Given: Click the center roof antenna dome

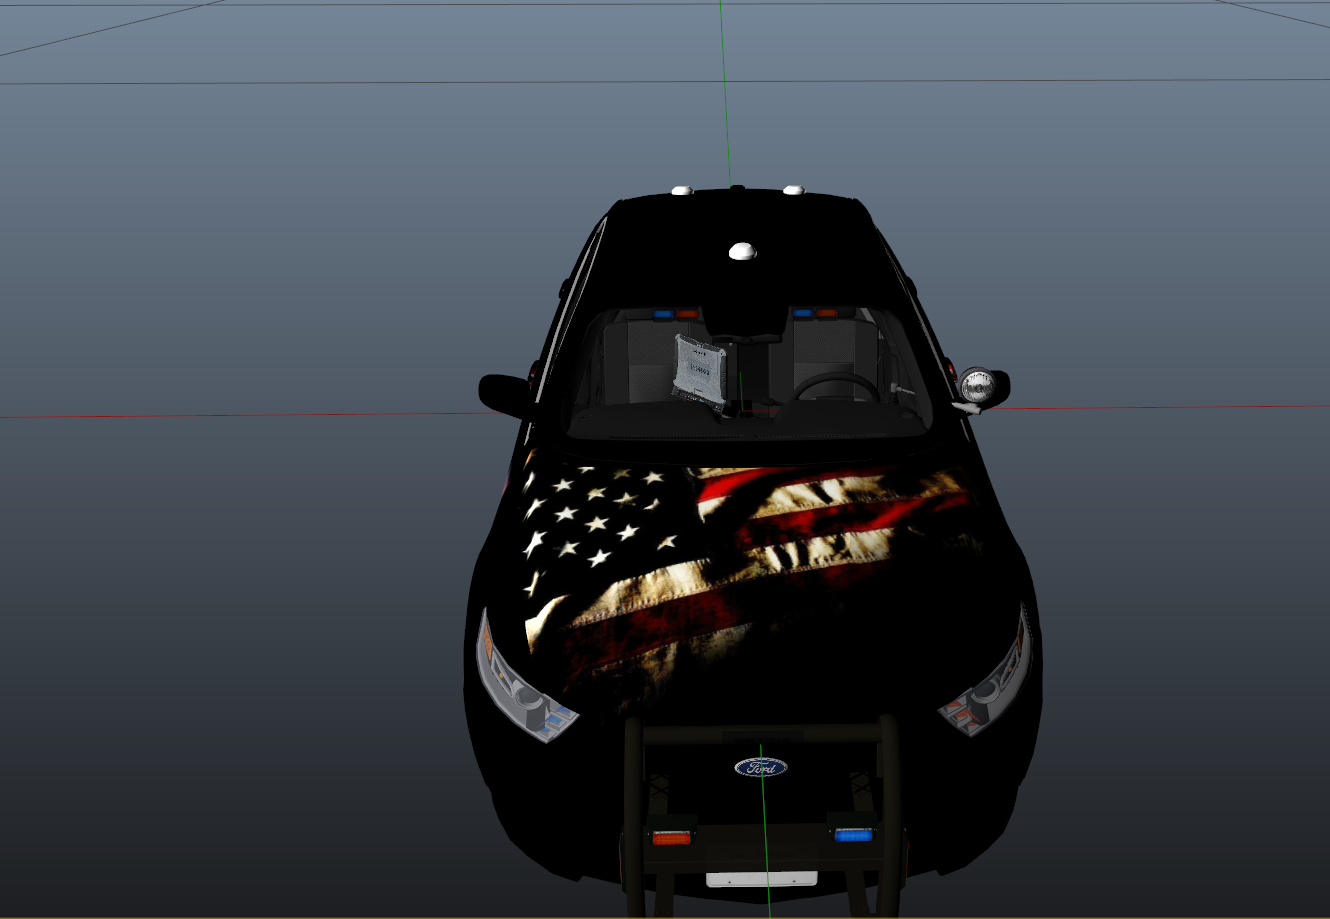Looking at the screenshot, I should tap(742, 251).
